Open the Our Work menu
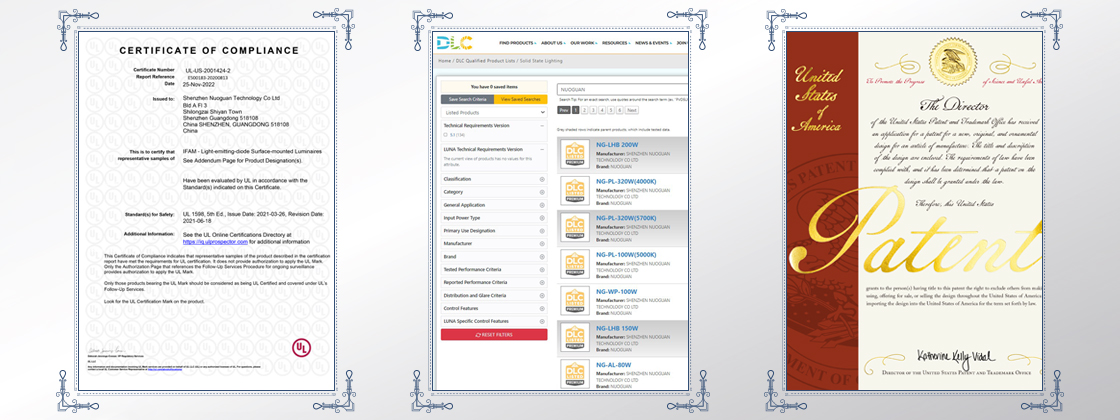Screen dimensions: 1120x420 click(584, 43)
